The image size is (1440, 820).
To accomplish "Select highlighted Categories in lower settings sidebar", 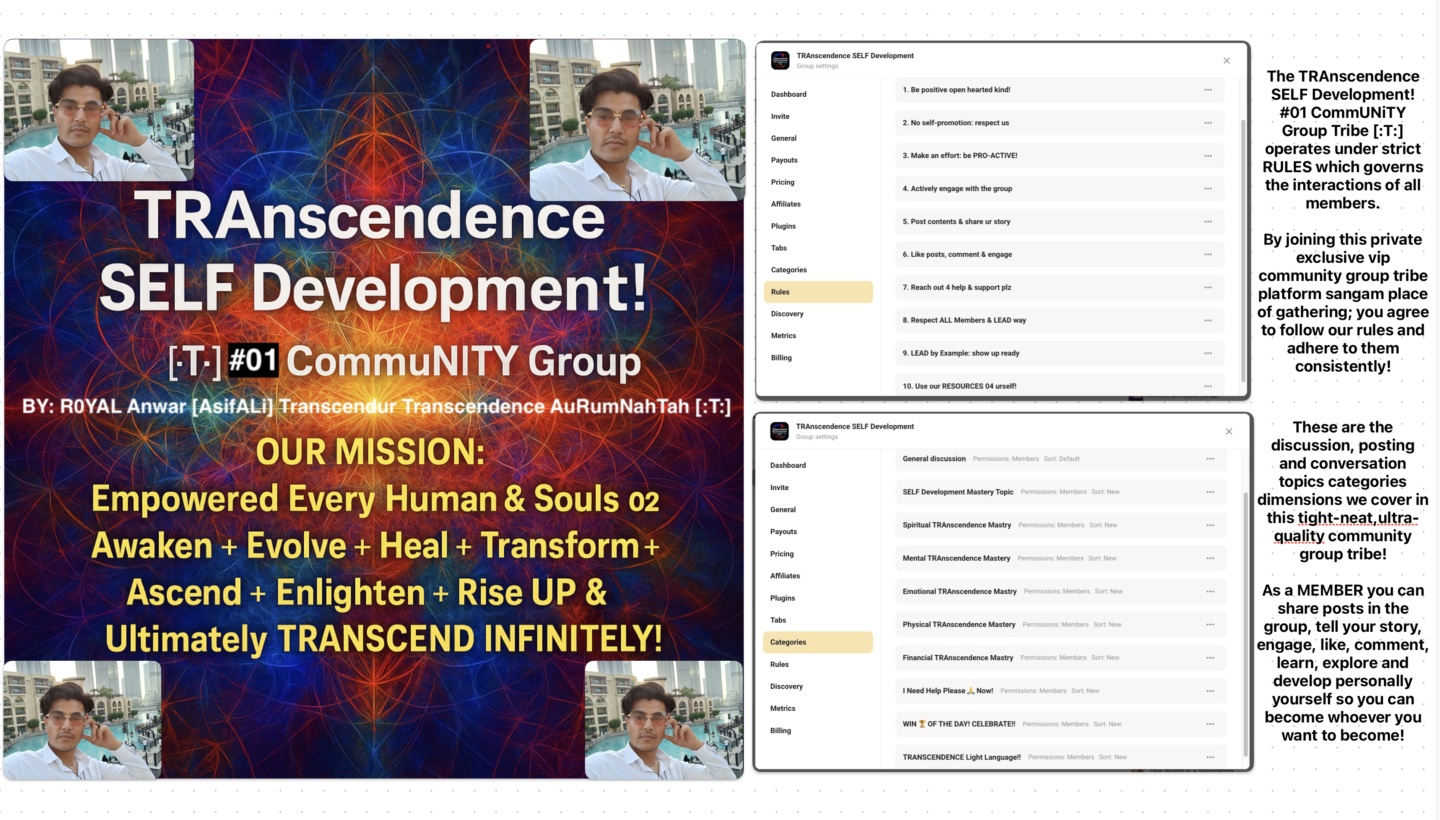I will click(818, 642).
